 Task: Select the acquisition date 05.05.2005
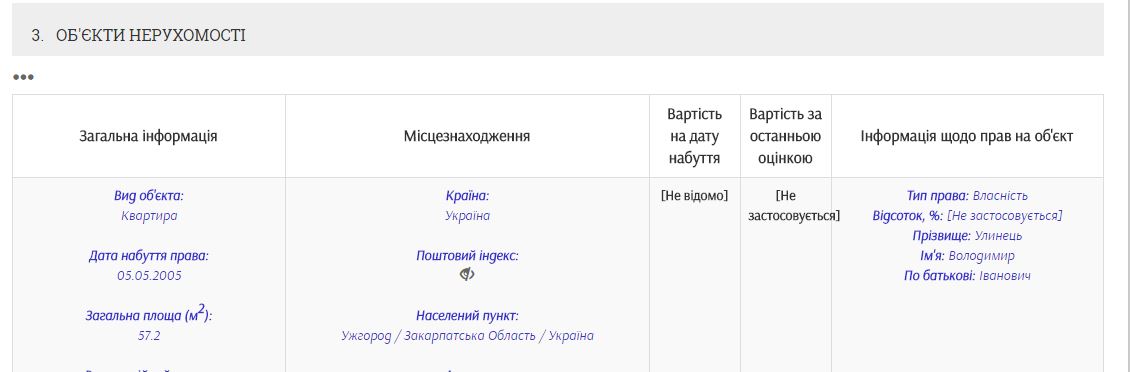149,275
